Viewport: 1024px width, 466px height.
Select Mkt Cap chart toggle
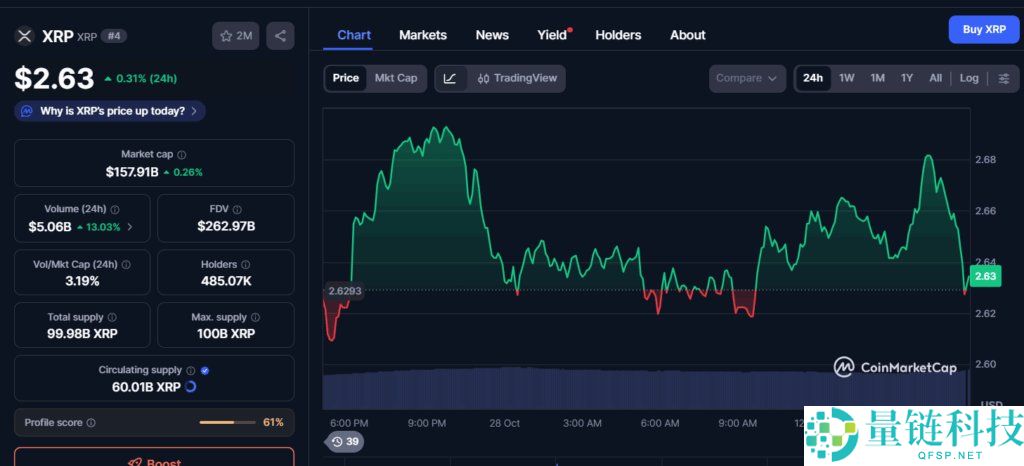[396, 78]
